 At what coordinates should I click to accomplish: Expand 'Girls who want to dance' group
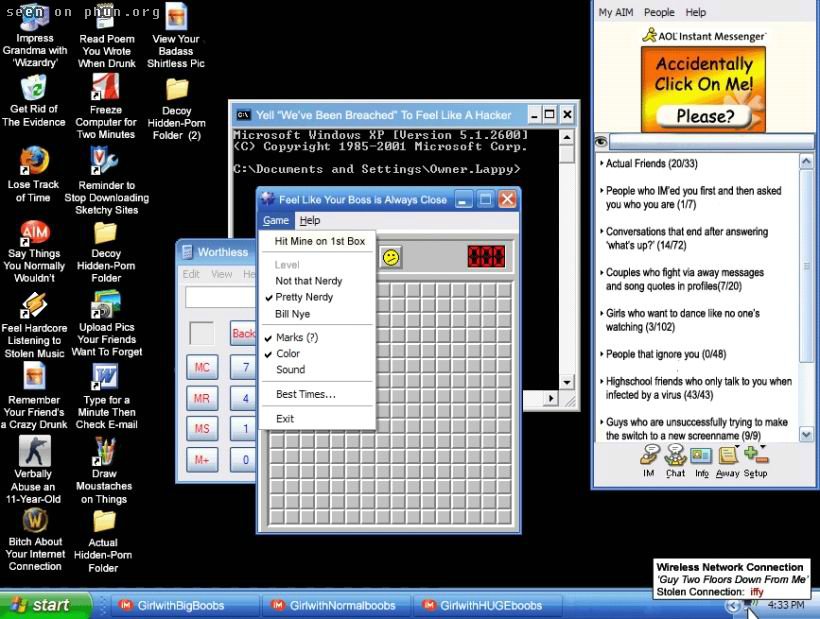click(682, 320)
